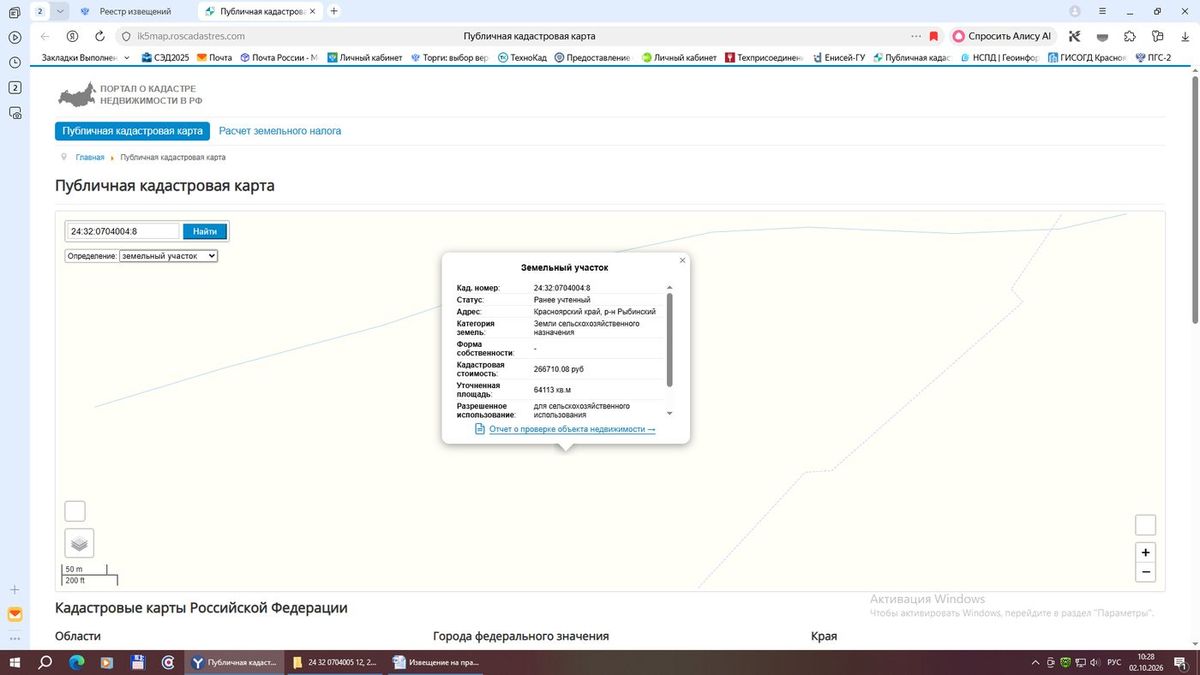Zoom in with the plus button

(x=1146, y=553)
